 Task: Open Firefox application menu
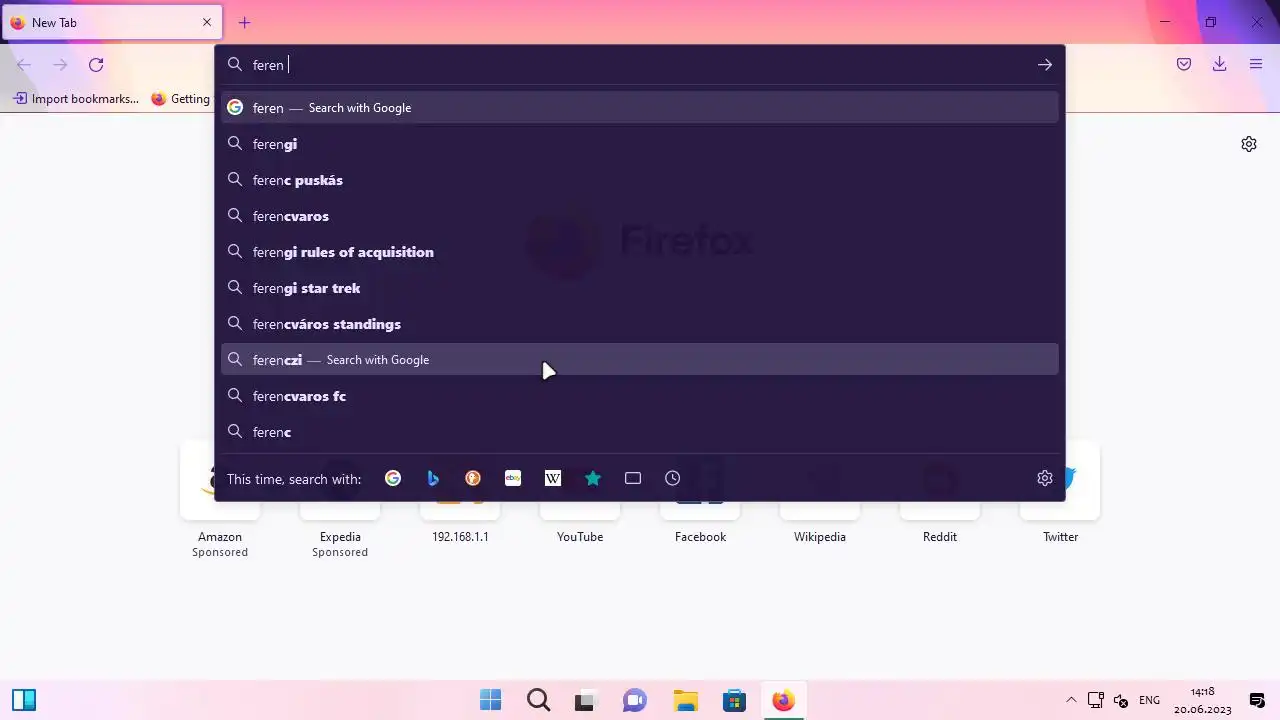[1256, 65]
